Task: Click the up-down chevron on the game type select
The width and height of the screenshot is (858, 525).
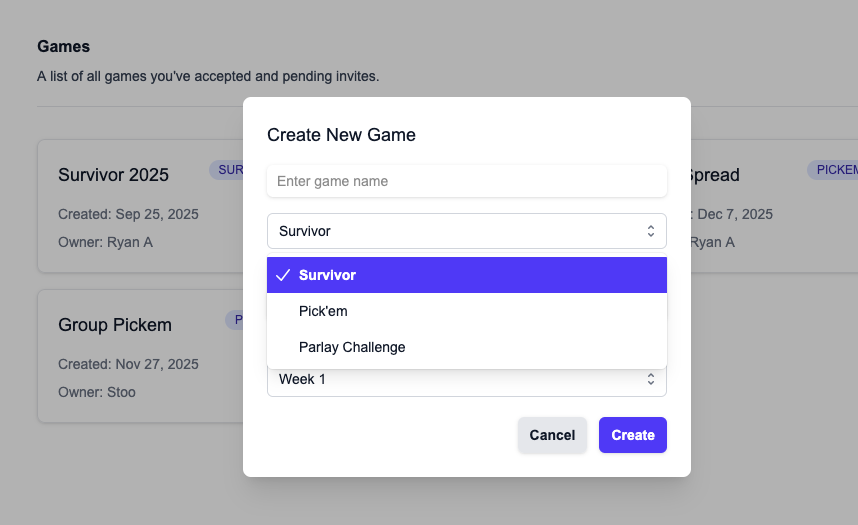Action: click(650, 231)
